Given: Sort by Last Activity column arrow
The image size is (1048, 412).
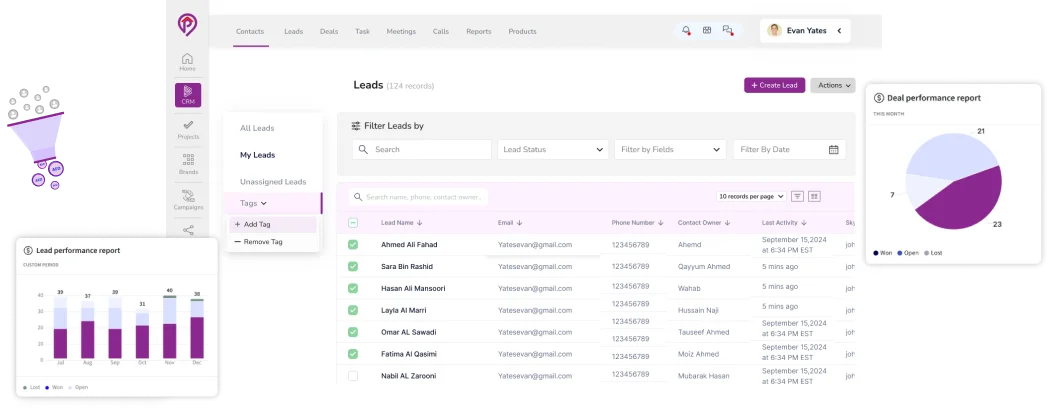Looking at the screenshot, I should pyautogui.click(x=804, y=223).
